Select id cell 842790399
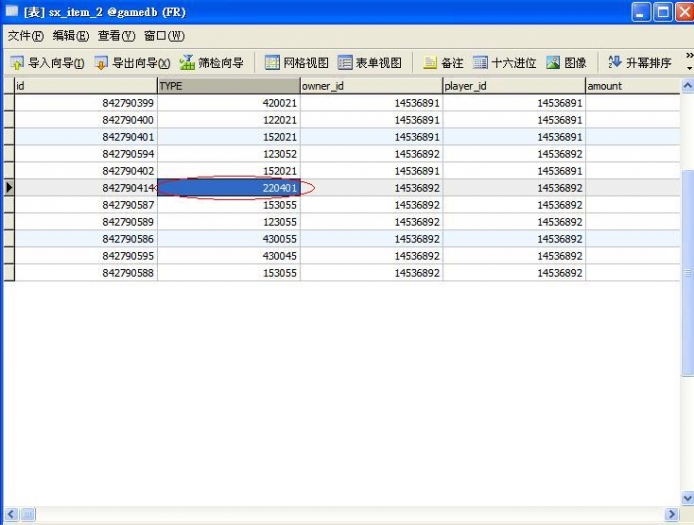This screenshot has height=525, width=694. click(86, 103)
